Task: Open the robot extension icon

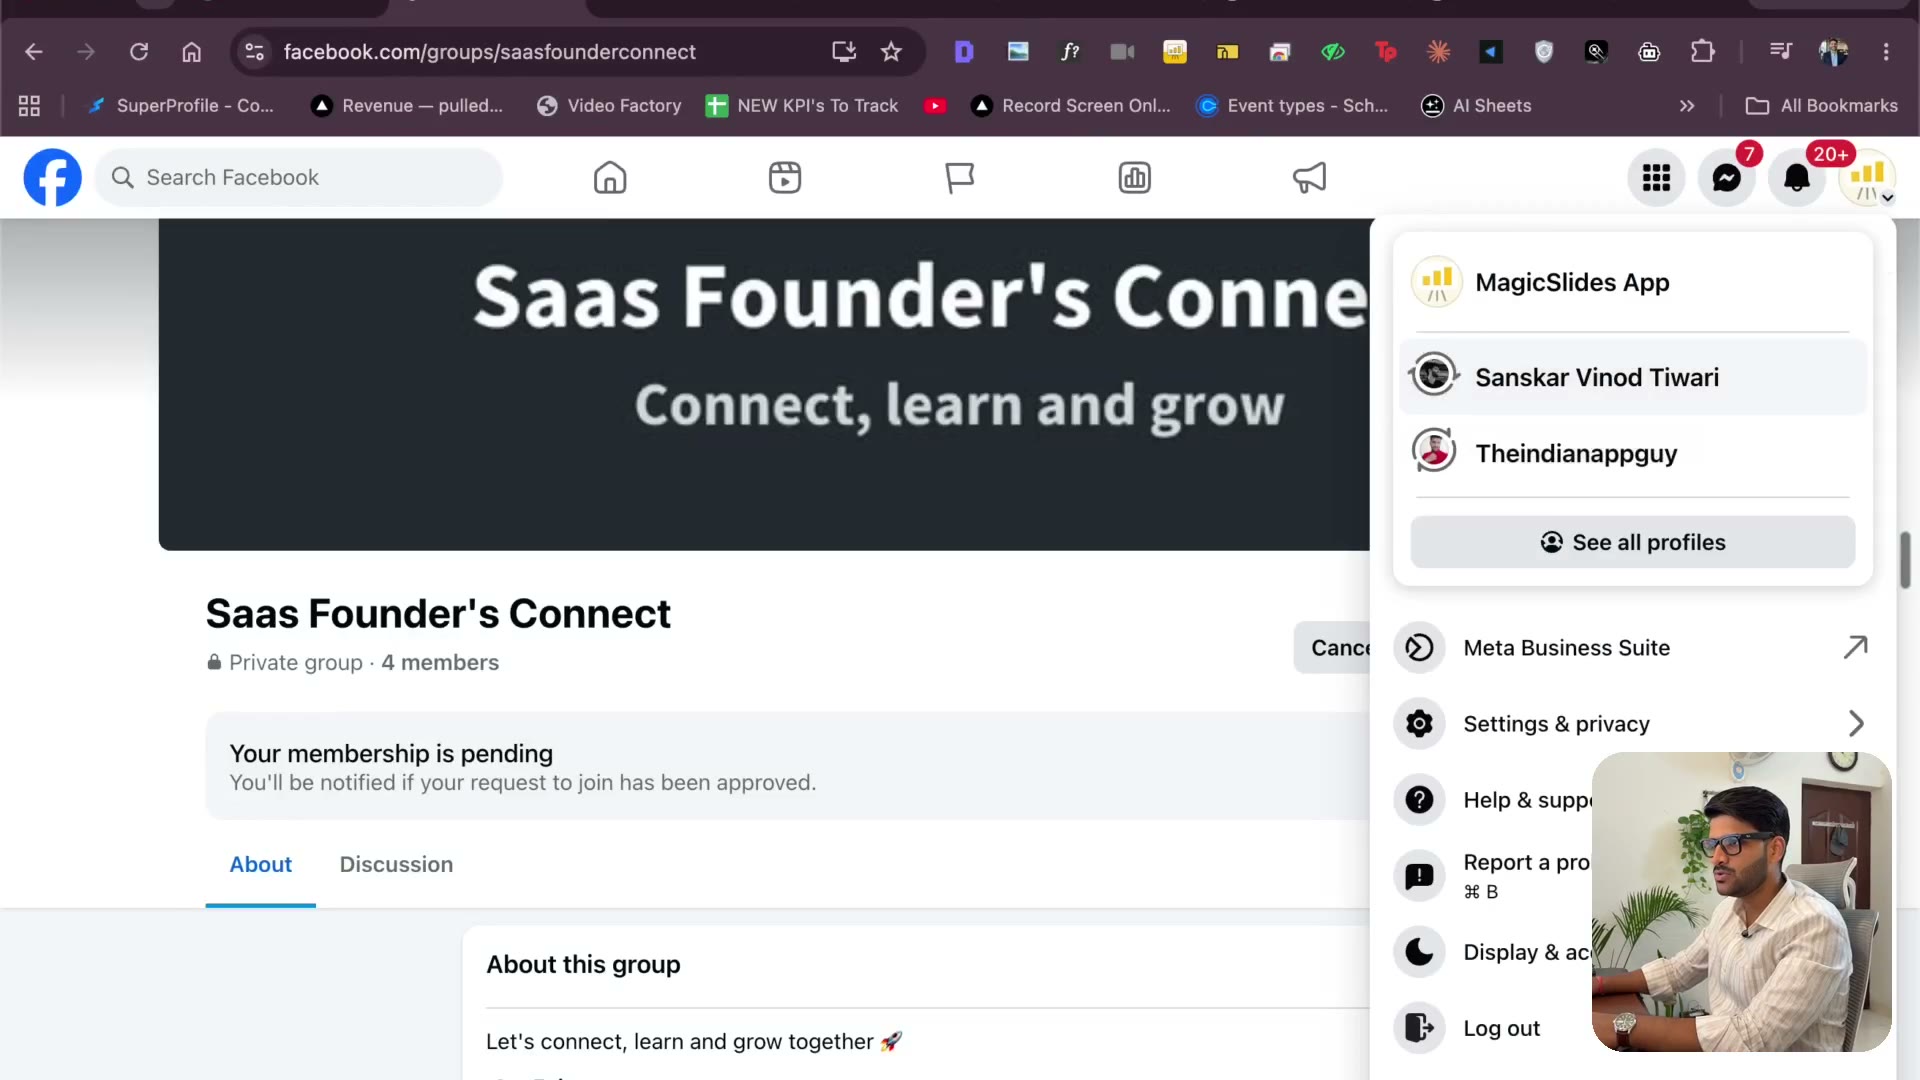Action: (1649, 52)
